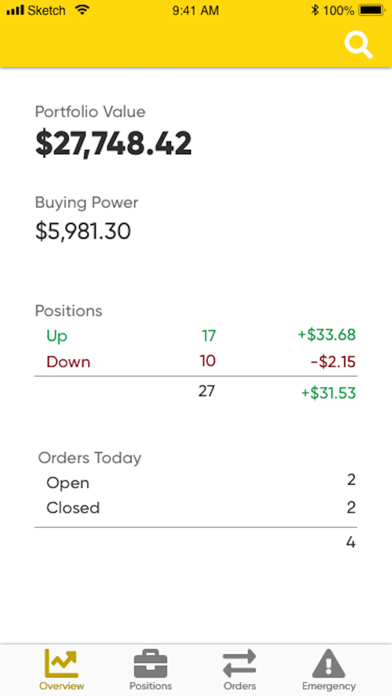Tap the battery indicator icon
This screenshot has width=392, height=696.
click(x=372, y=10)
